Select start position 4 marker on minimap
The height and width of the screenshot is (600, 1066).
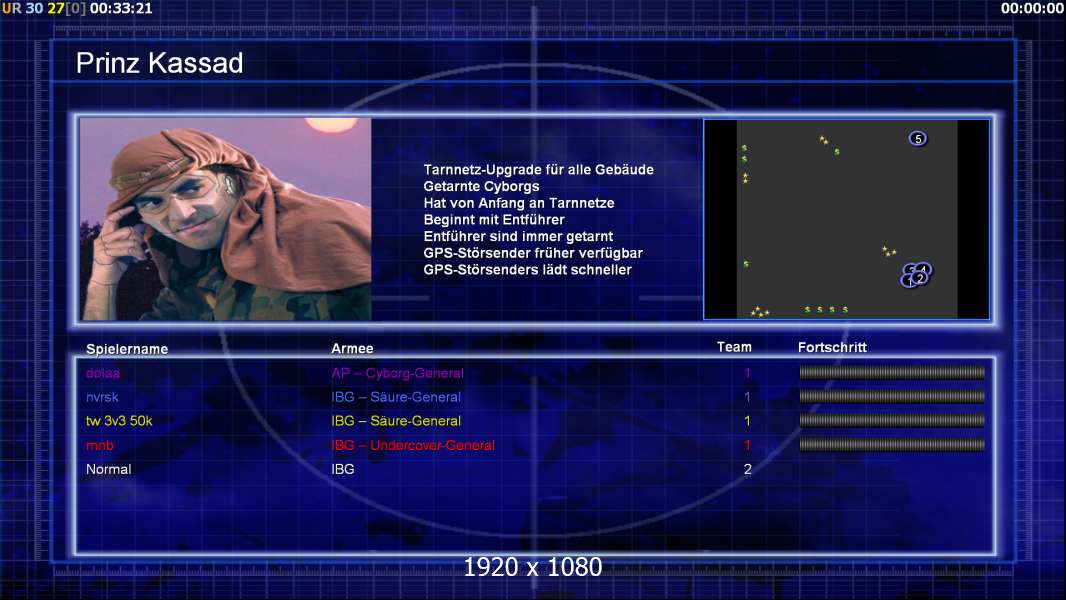click(x=924, y=268)
